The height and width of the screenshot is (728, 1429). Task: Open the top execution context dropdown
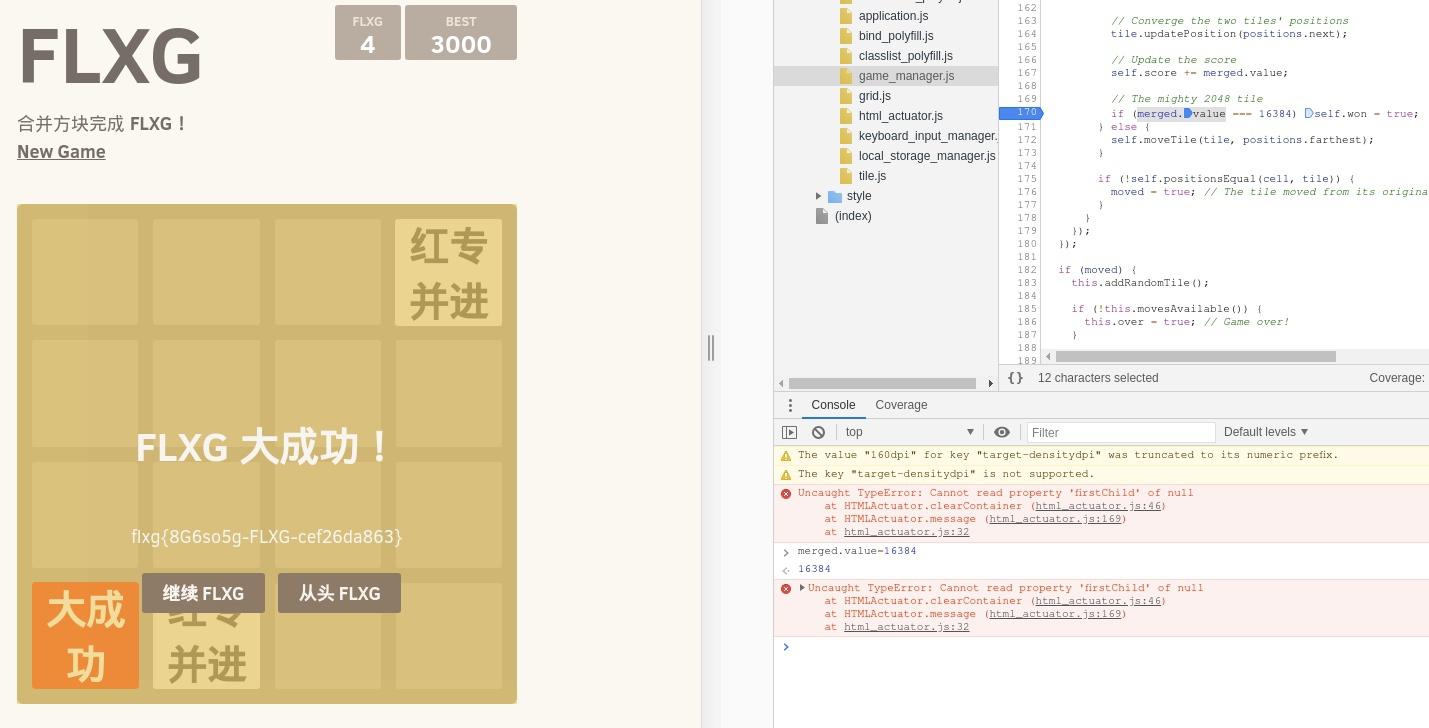point(908,432)
